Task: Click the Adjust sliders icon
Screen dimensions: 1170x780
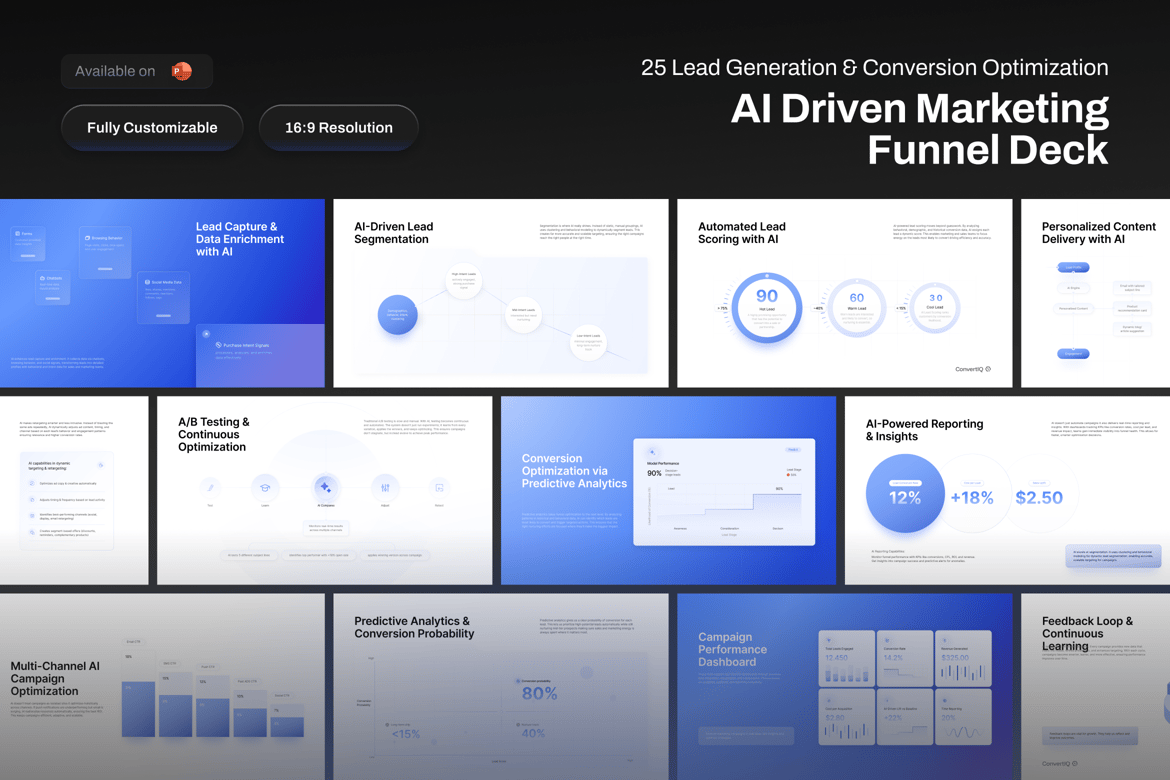Action: coord(385,487)
